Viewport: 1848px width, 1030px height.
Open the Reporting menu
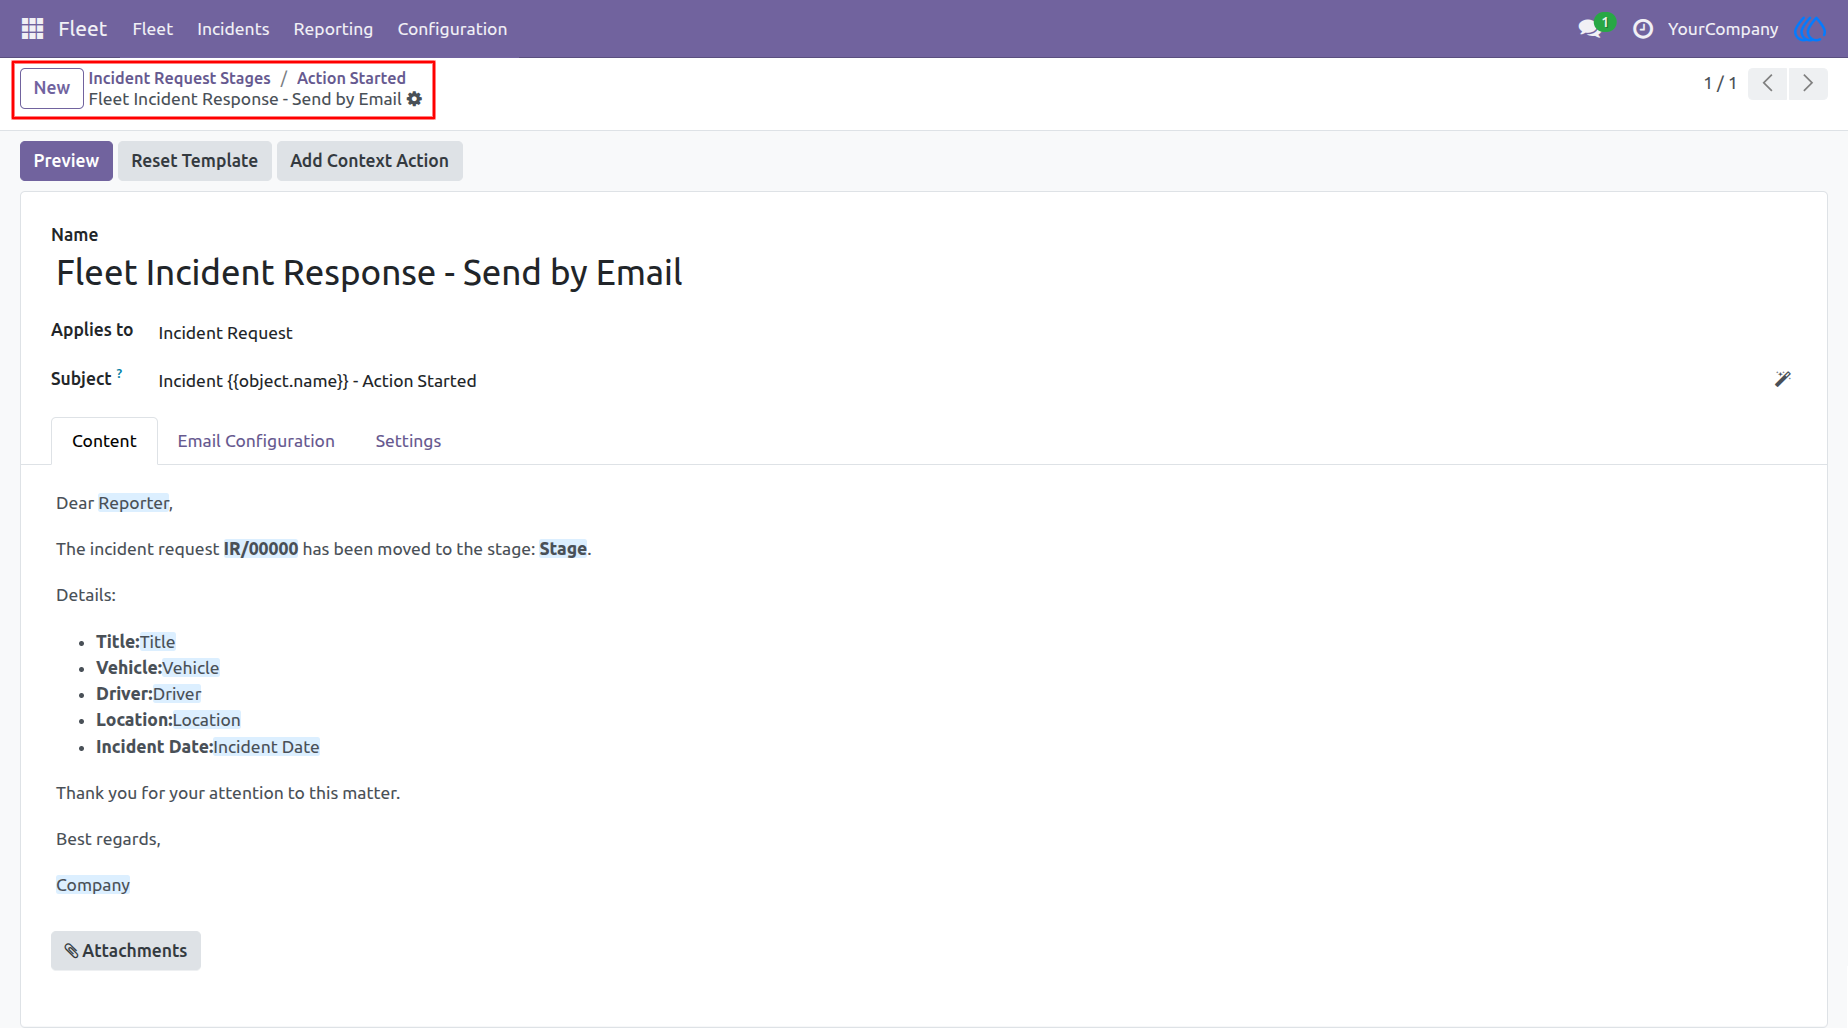(x=333, y=29)
